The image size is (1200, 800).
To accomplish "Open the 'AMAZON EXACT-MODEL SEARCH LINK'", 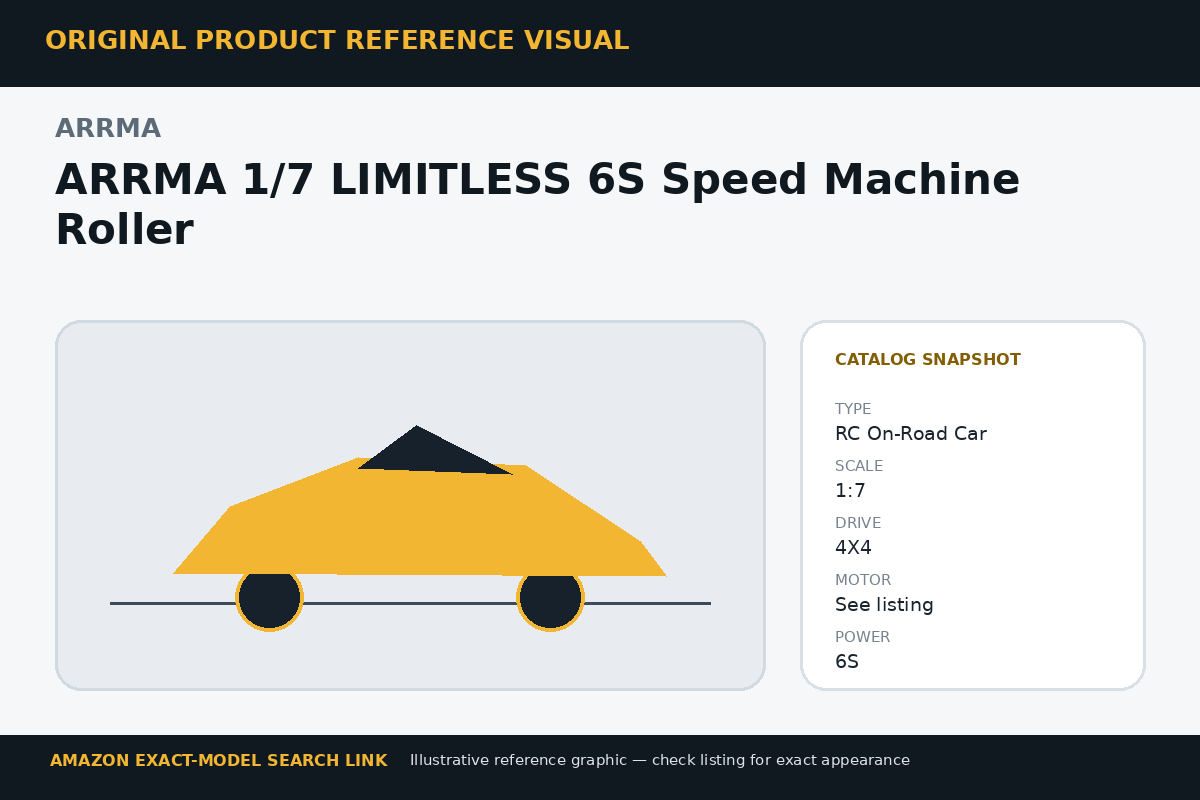I will point(218,761).
